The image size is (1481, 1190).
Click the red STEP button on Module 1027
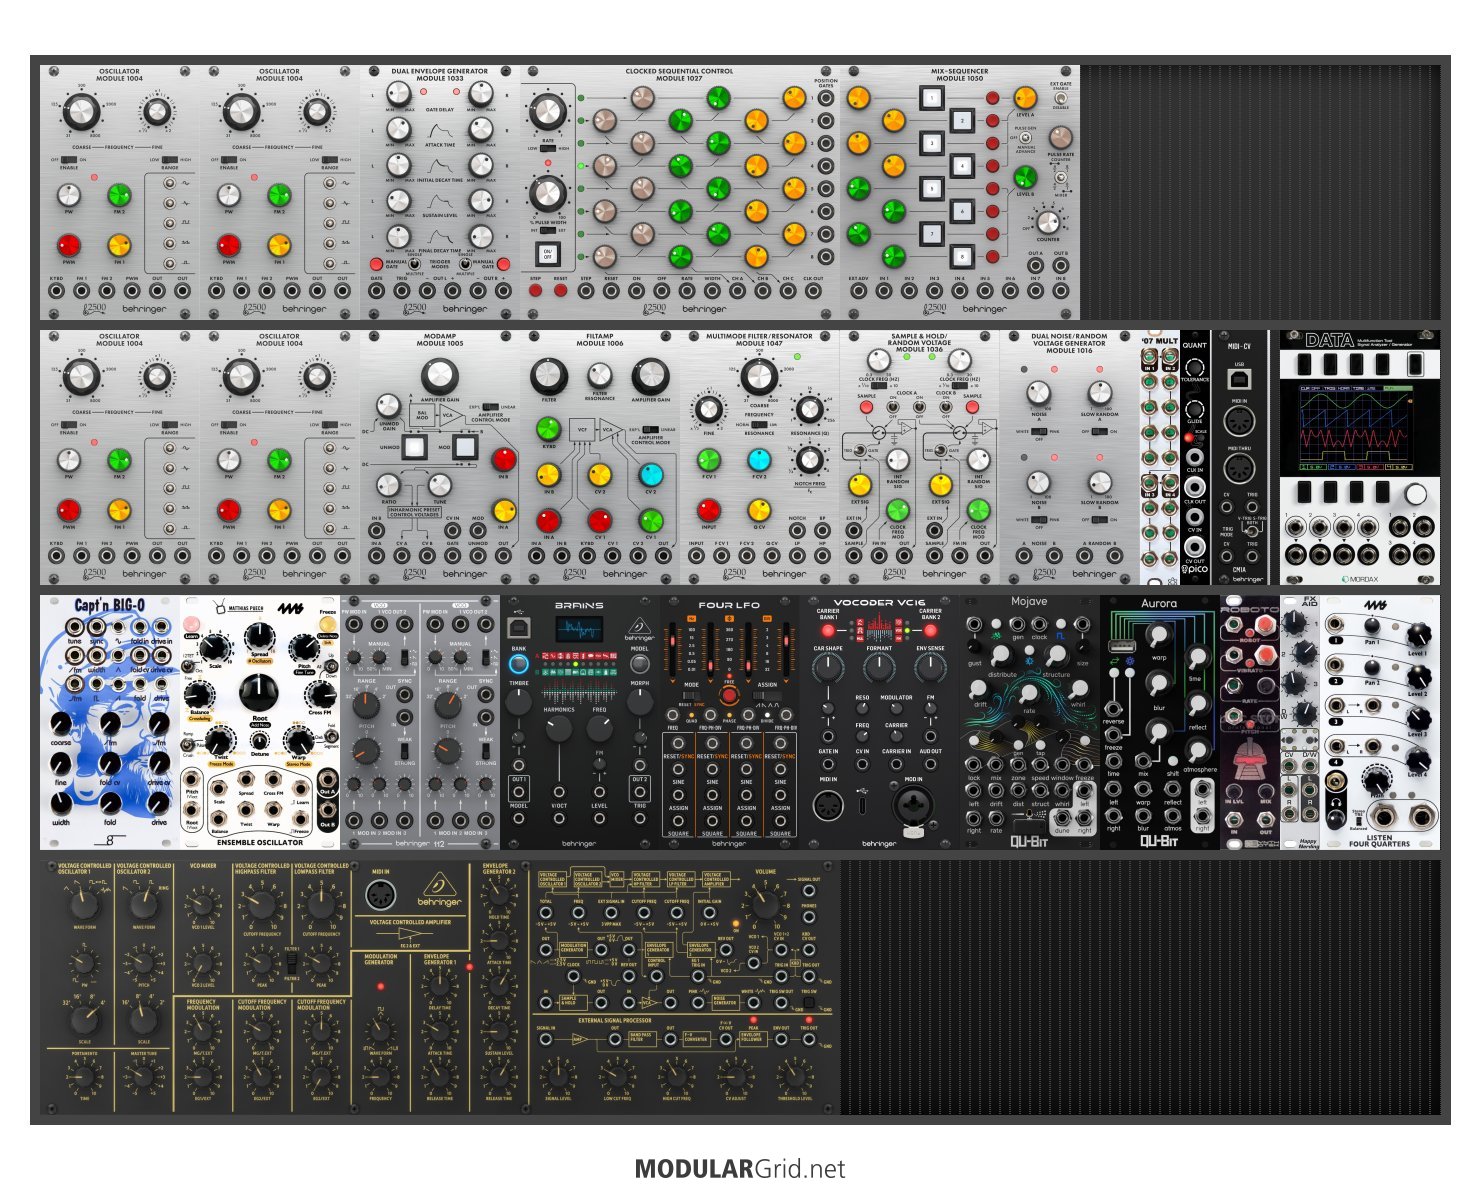(535, 291)
